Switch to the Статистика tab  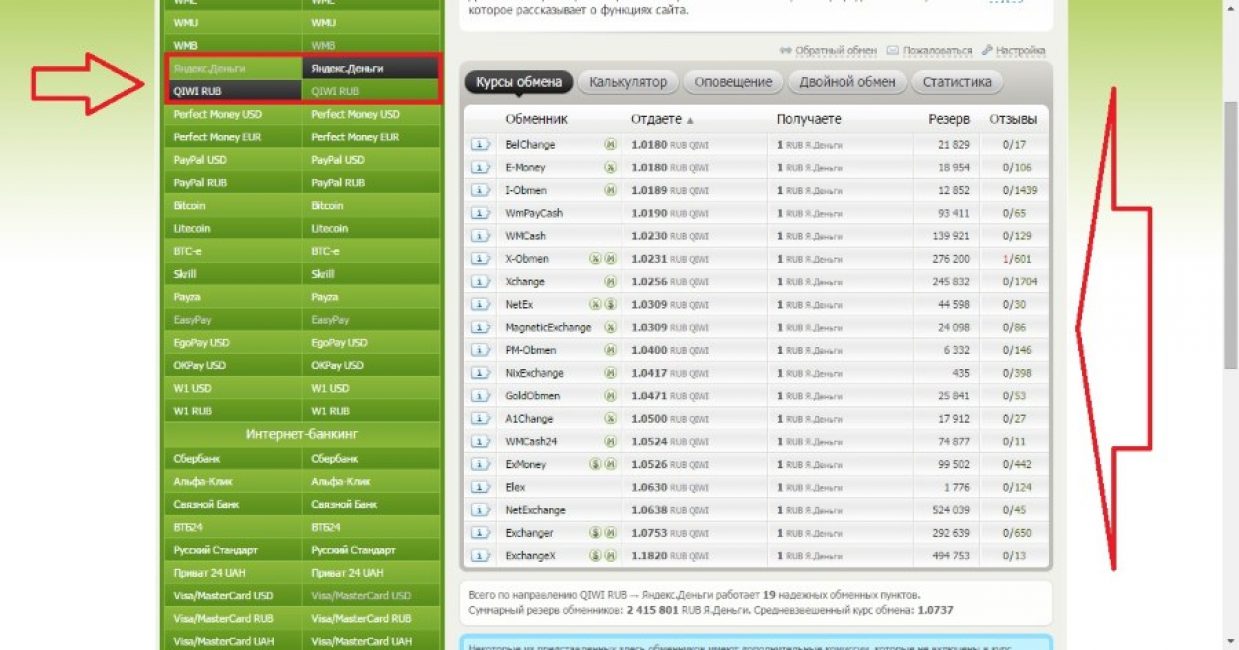coord(957,82)
